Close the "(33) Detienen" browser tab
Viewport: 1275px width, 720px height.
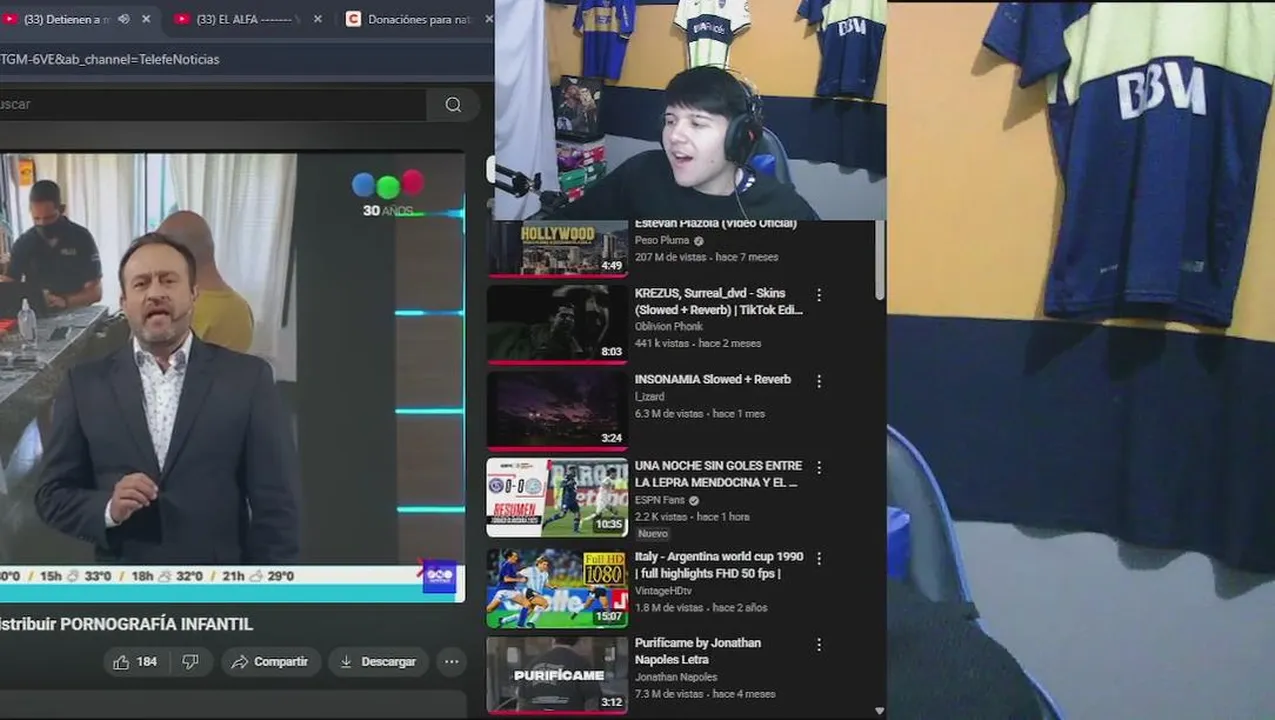pos(146,19)
